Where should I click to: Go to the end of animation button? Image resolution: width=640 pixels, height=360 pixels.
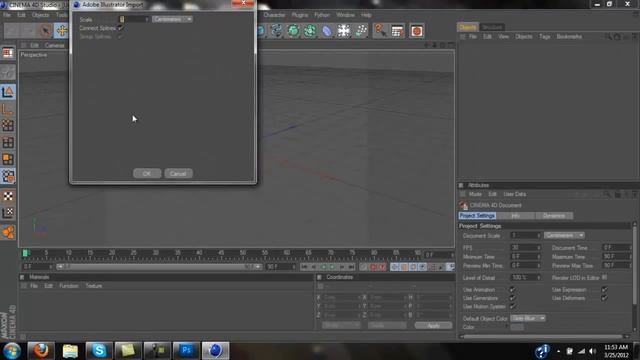click(351, 267)
